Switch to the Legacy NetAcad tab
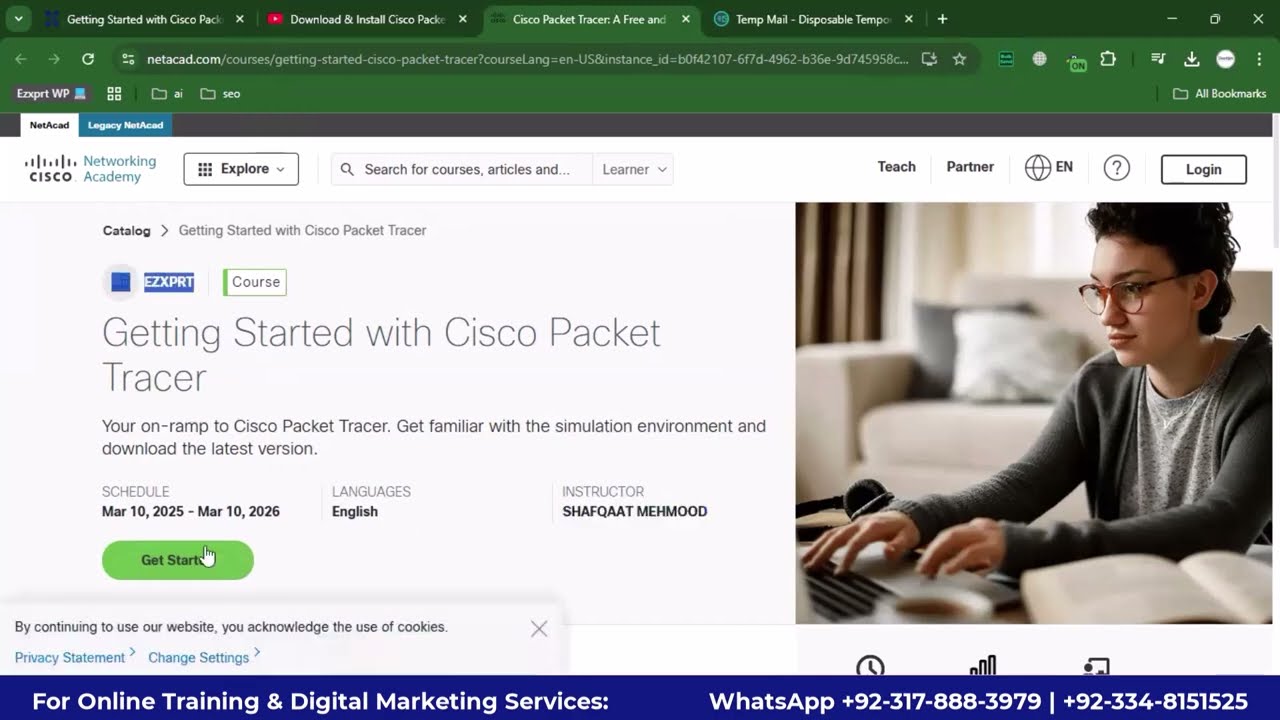The width and height of the screenshot is (1280, 720). click(x=125, y=125)
